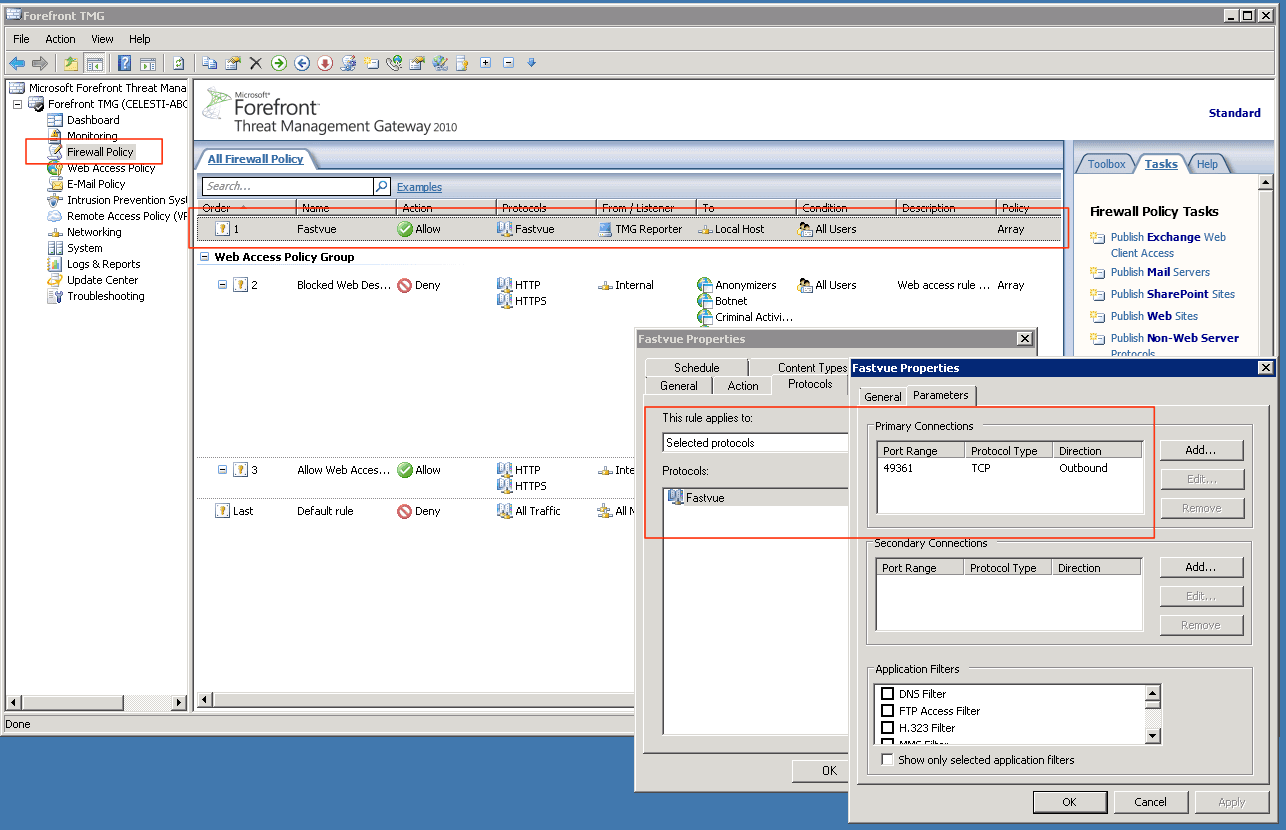
Task: Open E-Mail Policy node
Action: click(96, 184)
